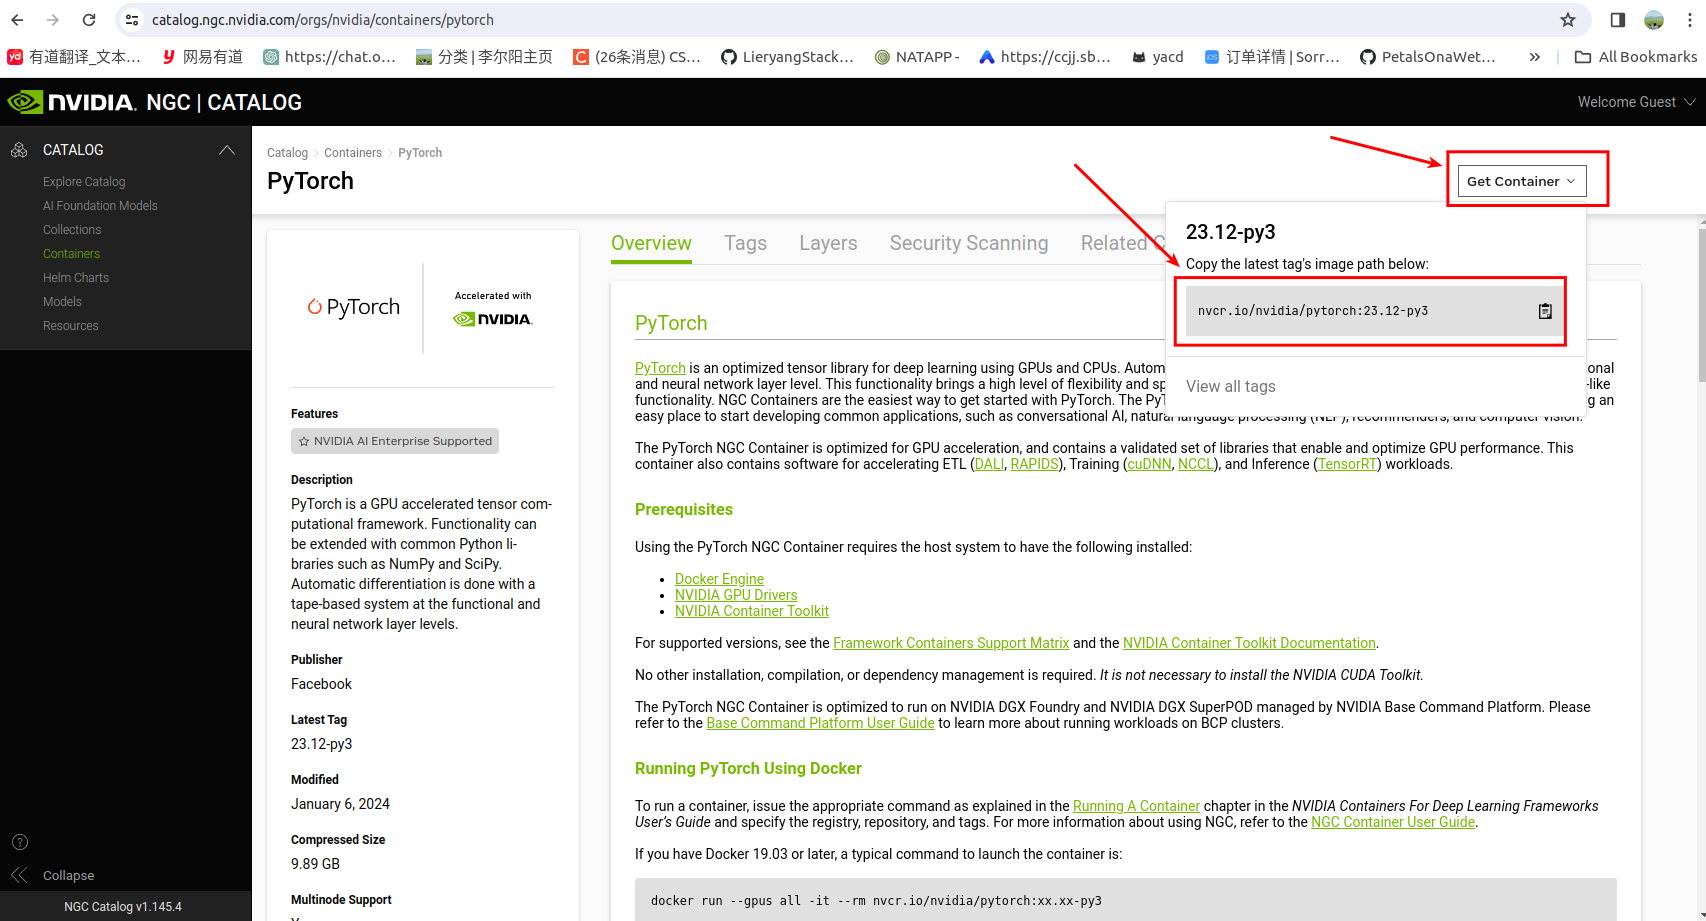Open the PyTorch link in overview paragraph
Image resolution: width=1706 pixels, height=921 pixels.
(x=660, y=368)
